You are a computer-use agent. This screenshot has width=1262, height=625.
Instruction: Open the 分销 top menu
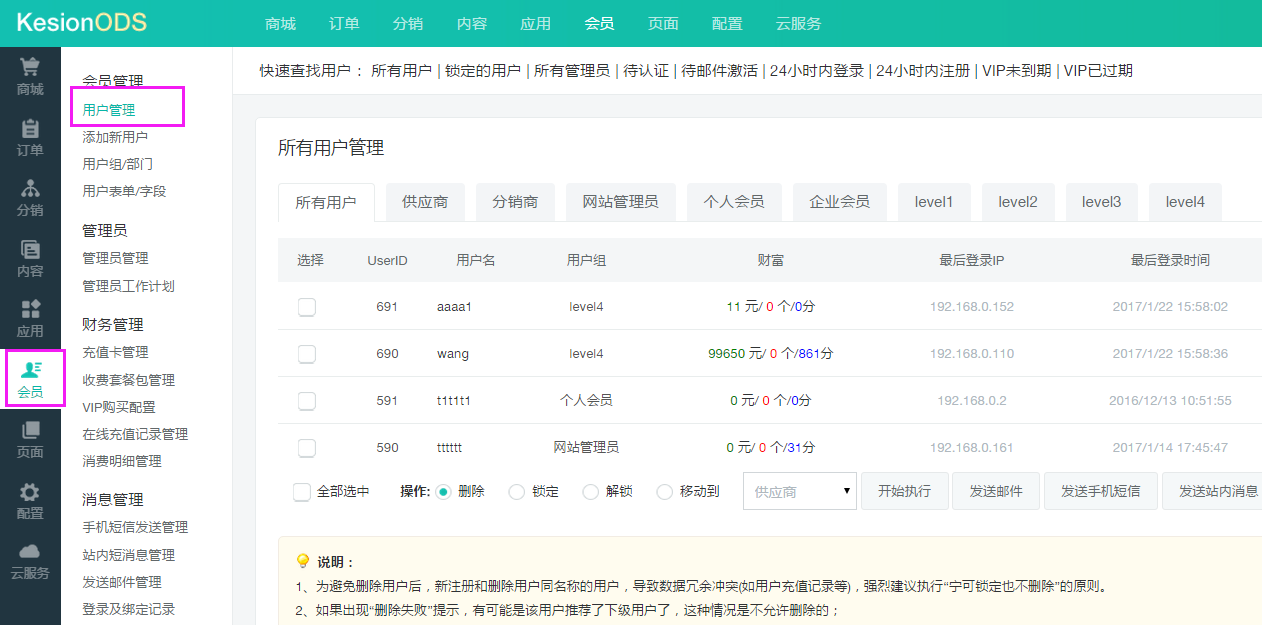408,23
